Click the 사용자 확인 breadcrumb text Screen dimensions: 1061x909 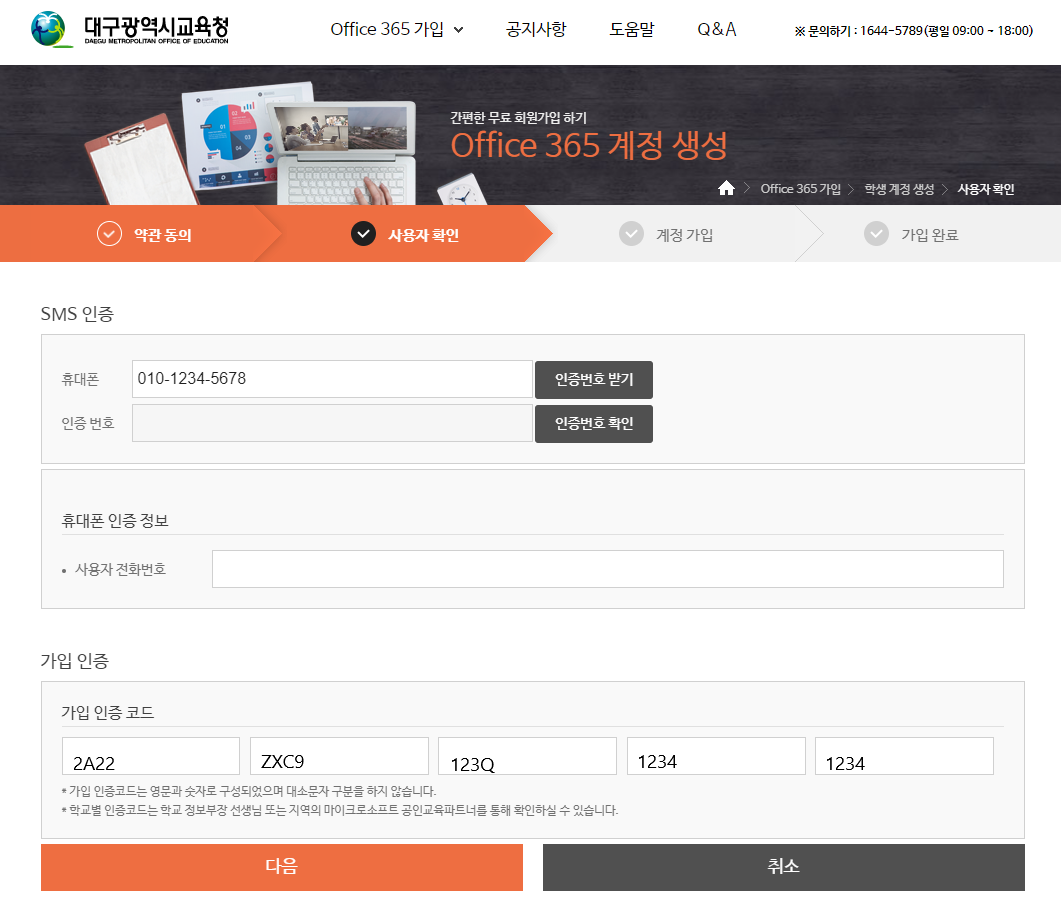pyautogui.click(x=986, y=189)
